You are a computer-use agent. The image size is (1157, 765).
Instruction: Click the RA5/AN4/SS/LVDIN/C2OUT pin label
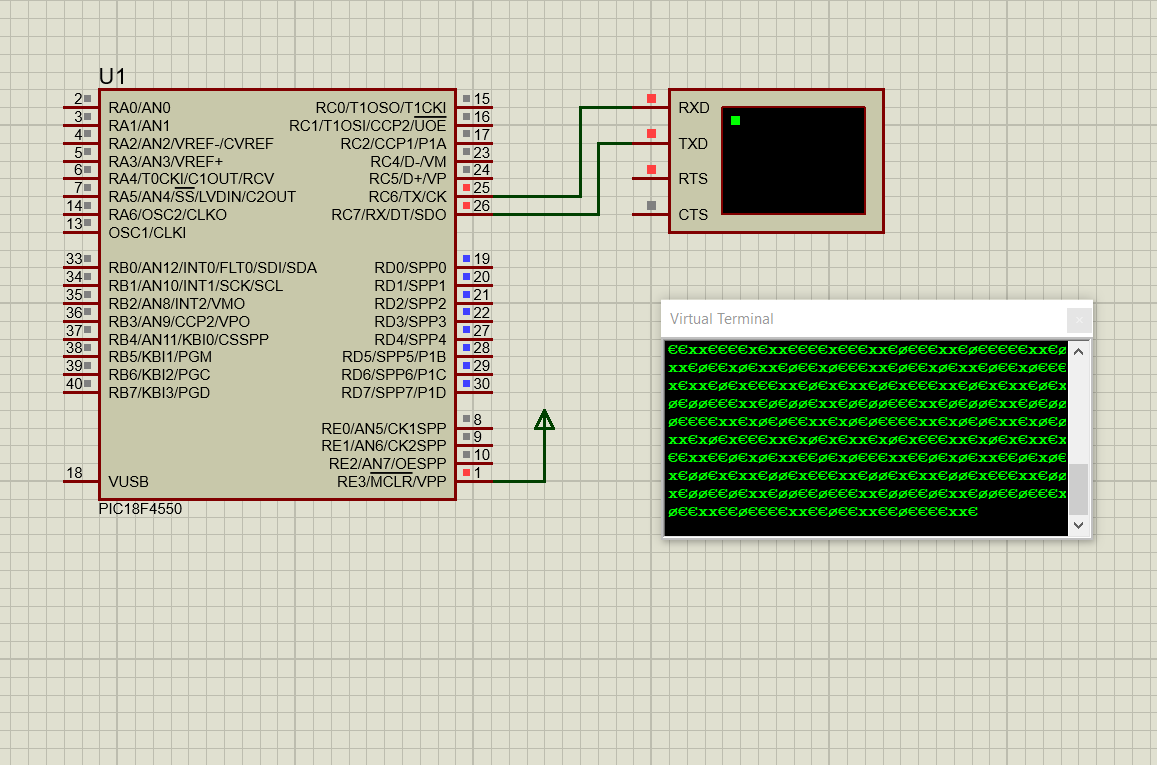[x=202, y=197]
